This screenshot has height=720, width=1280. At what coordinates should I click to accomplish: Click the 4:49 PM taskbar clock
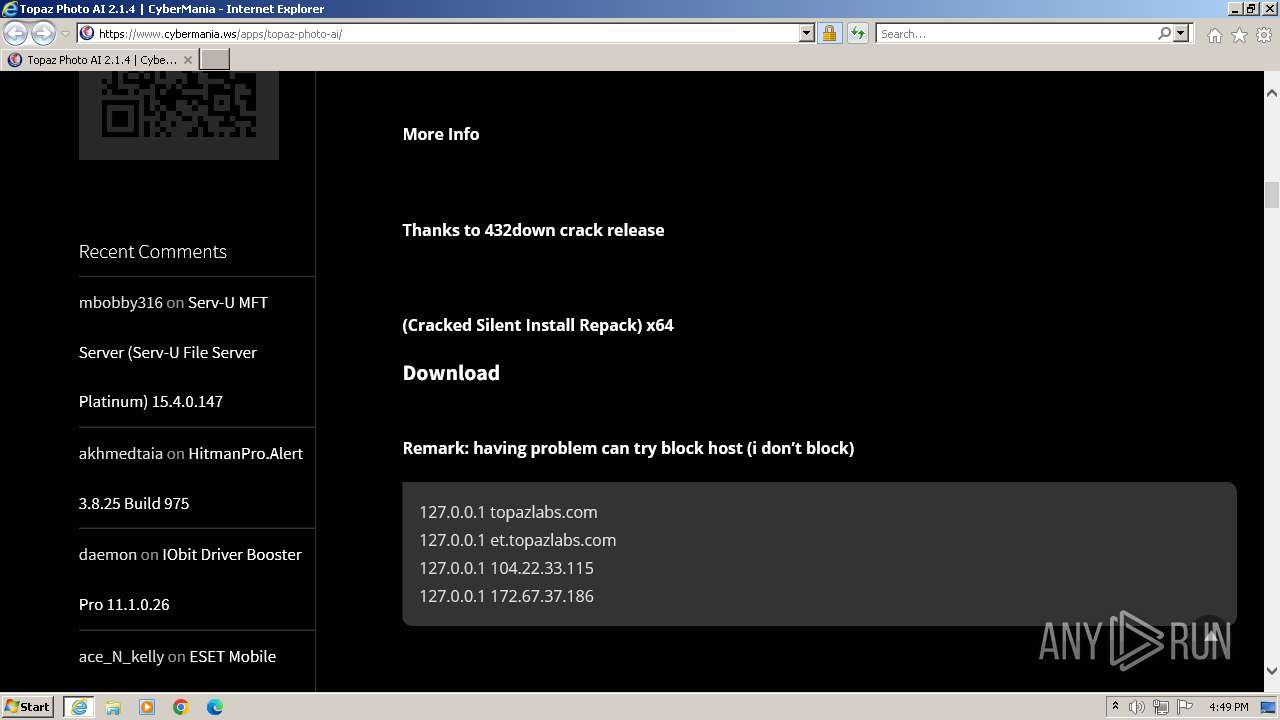tap(1229, 707)
